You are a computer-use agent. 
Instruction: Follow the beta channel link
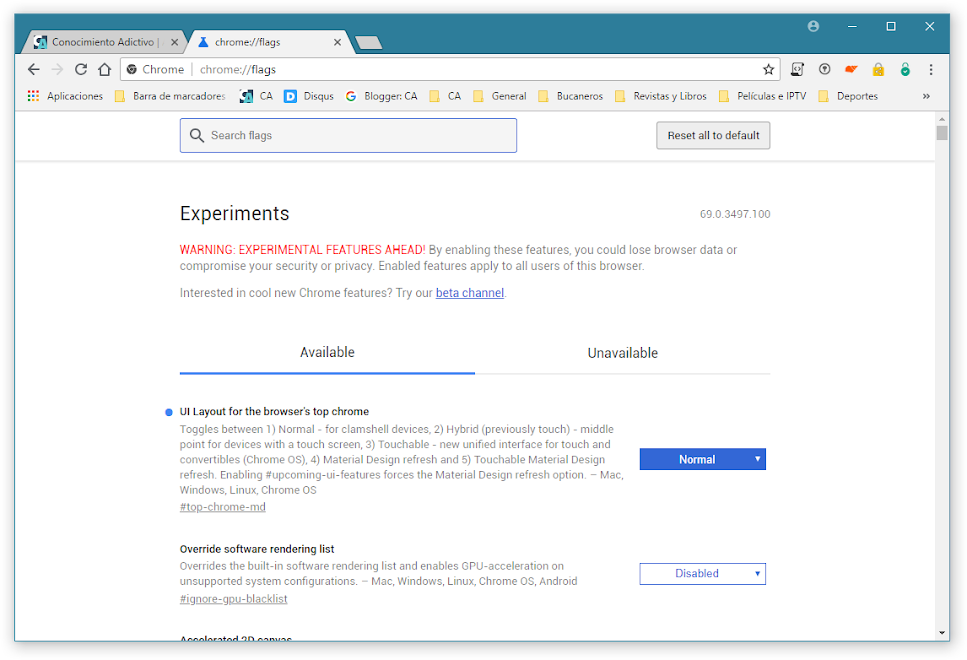click(470, 293)
